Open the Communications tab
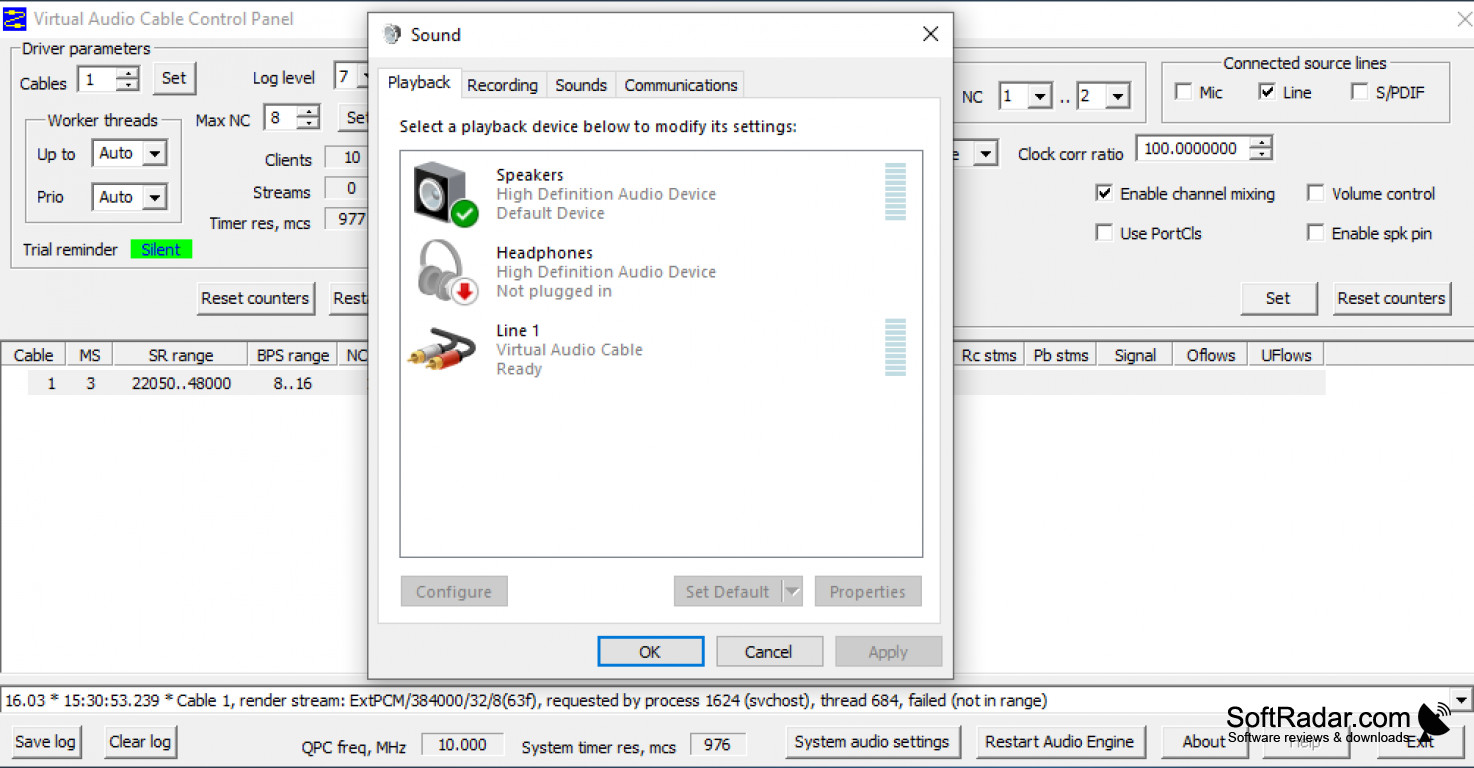Viewport: 1474px width, 768px height. pyautogui.click(x=679, y=85)
